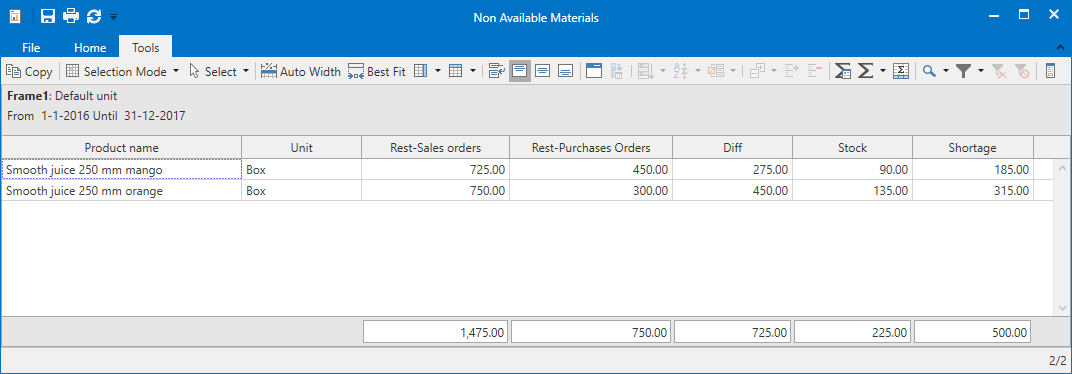Click the magnifier search icon
Image resolution: width=1072 pixels, height=374 pixels.
pyautogui.click(x=929, y=71)
